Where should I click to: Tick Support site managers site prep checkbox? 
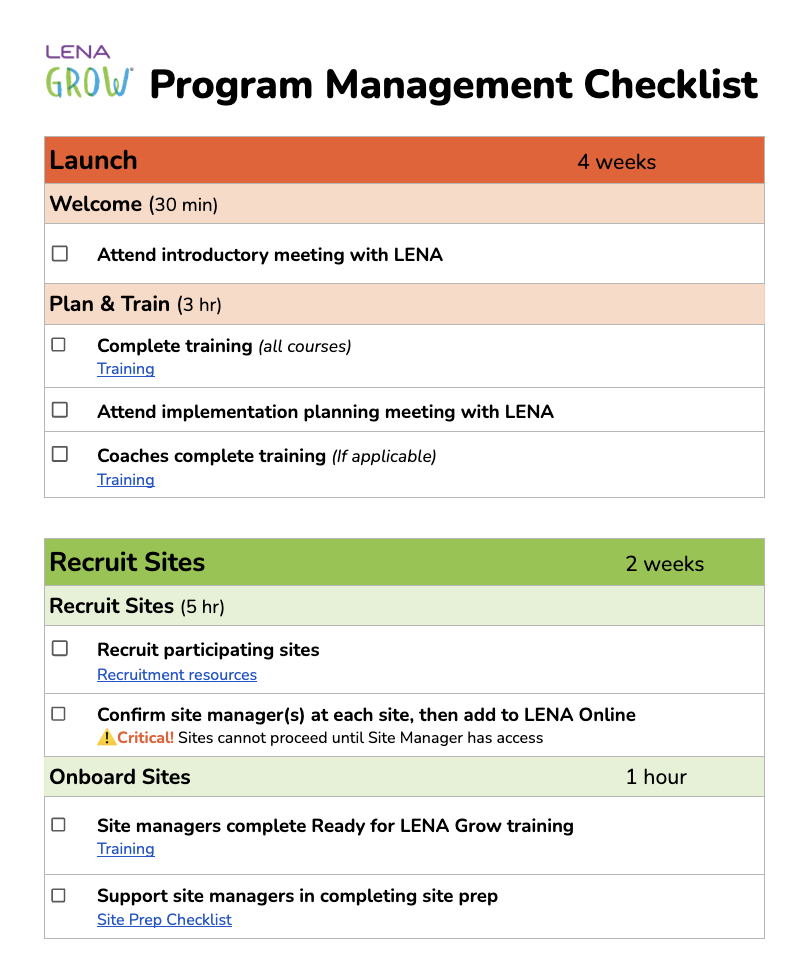point(59,896)
